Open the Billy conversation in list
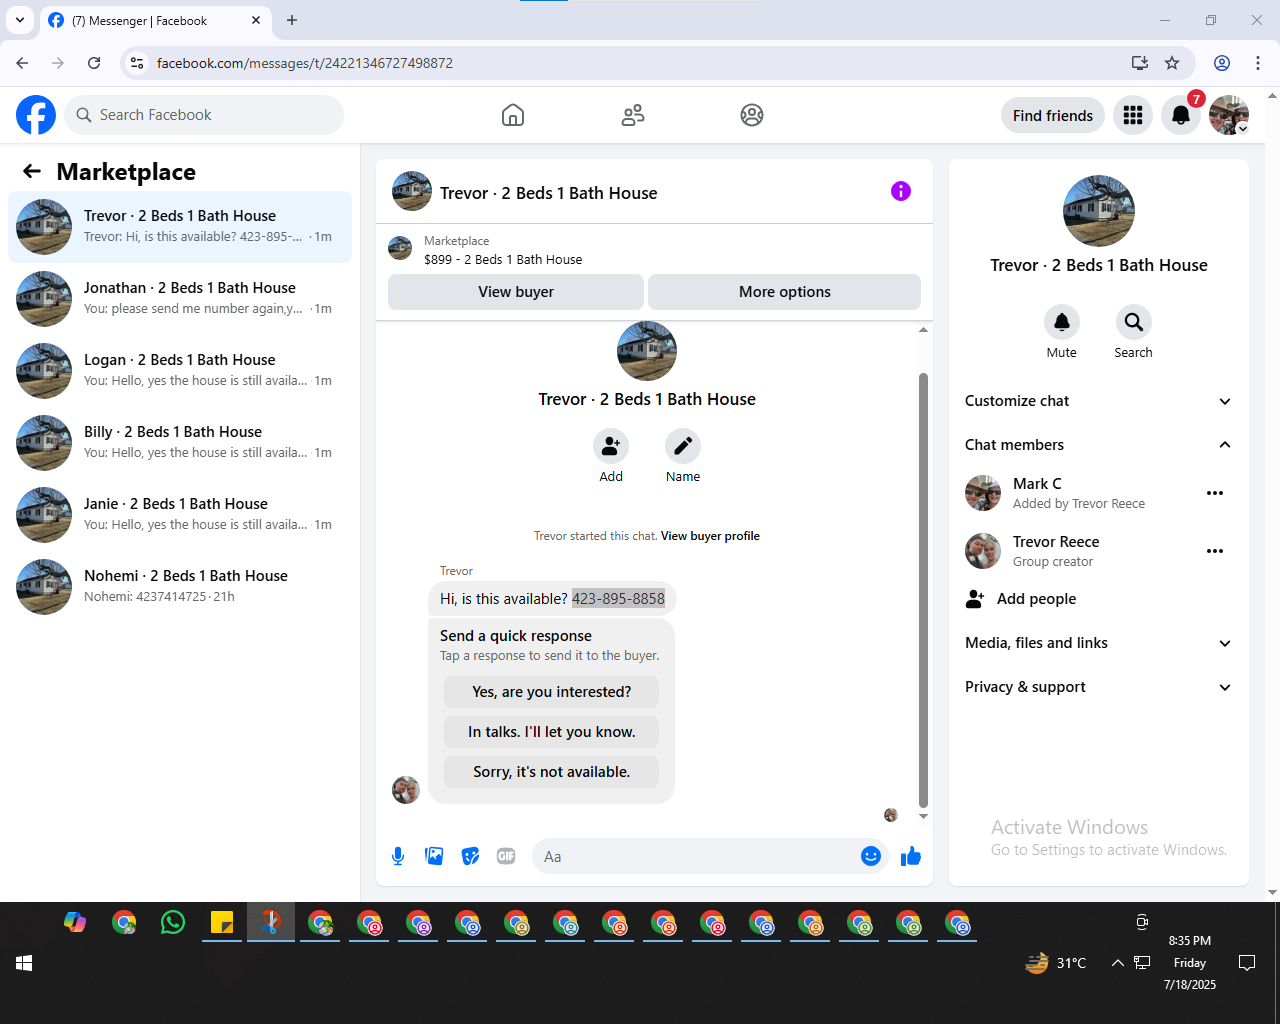This screenshot has height=1024, width=1280. [x=180, y=443]
